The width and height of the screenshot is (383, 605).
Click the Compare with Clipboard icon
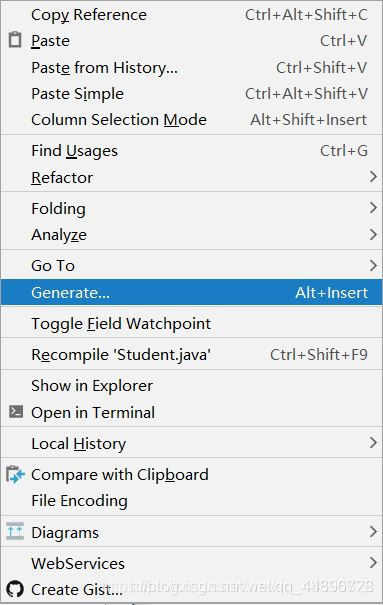tap(15, 475)
